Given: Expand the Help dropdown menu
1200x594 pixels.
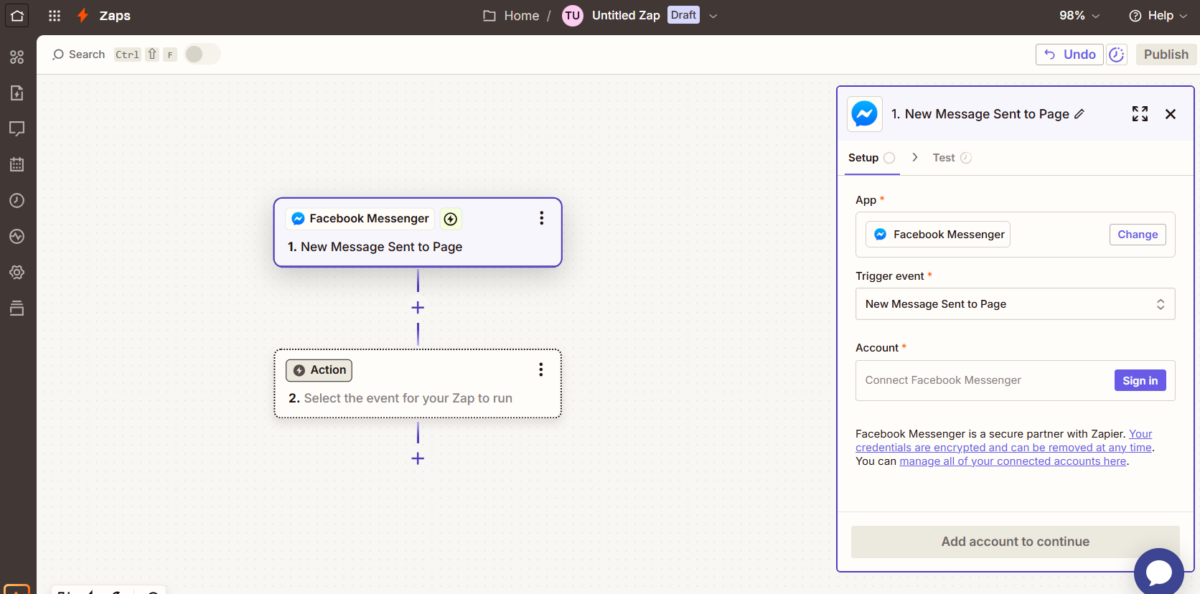Looking at the screenshot, I should click(1158, 16).
